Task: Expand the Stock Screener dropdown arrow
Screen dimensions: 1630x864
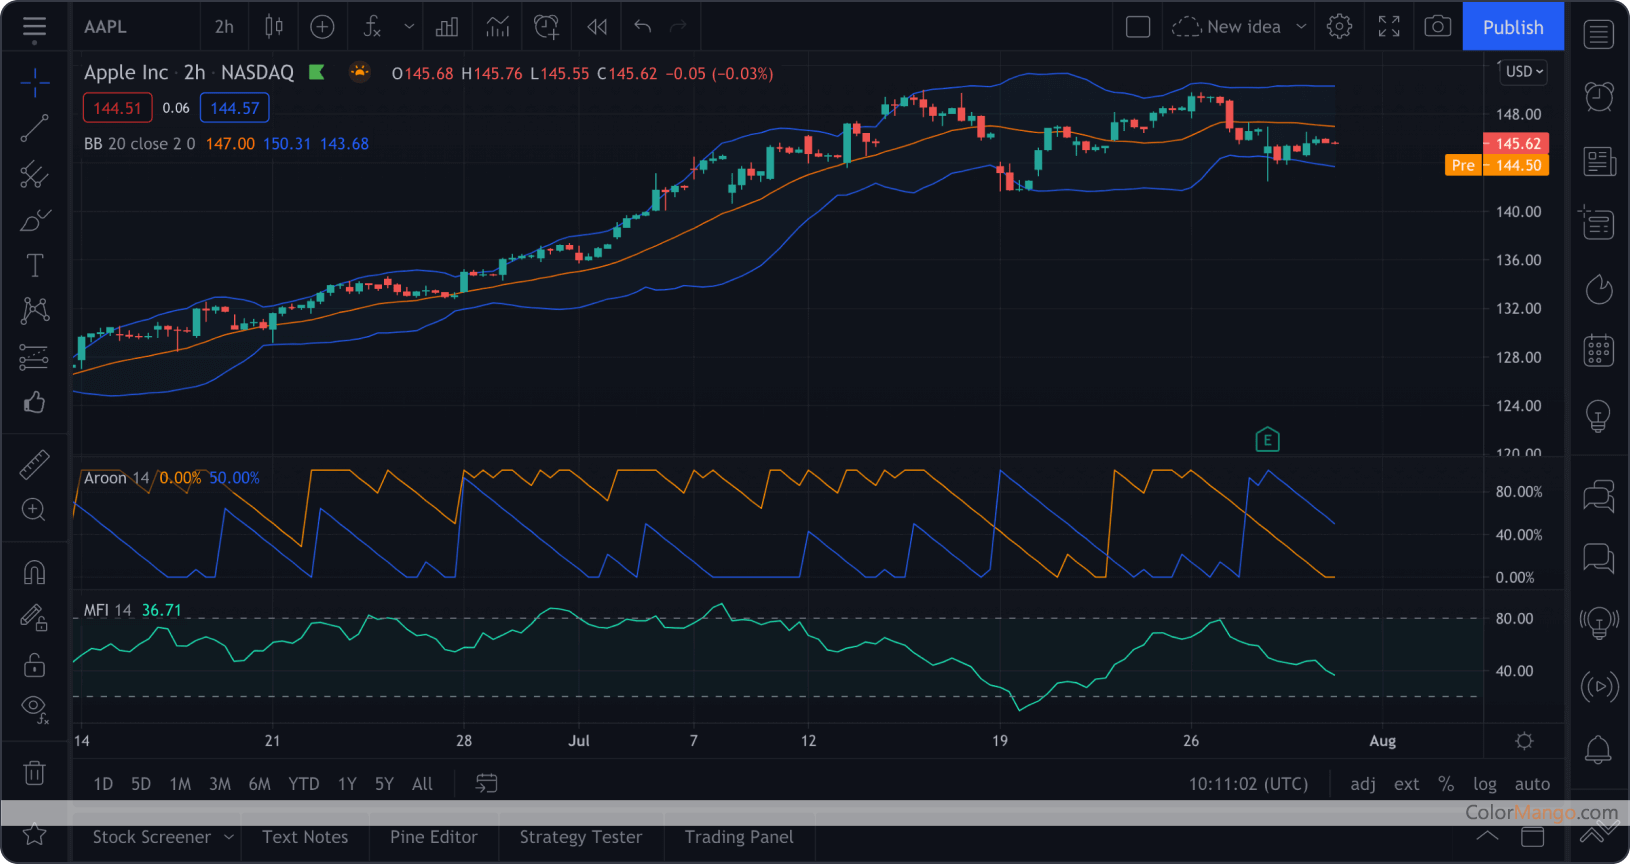Action: click(x=229, y=837)
